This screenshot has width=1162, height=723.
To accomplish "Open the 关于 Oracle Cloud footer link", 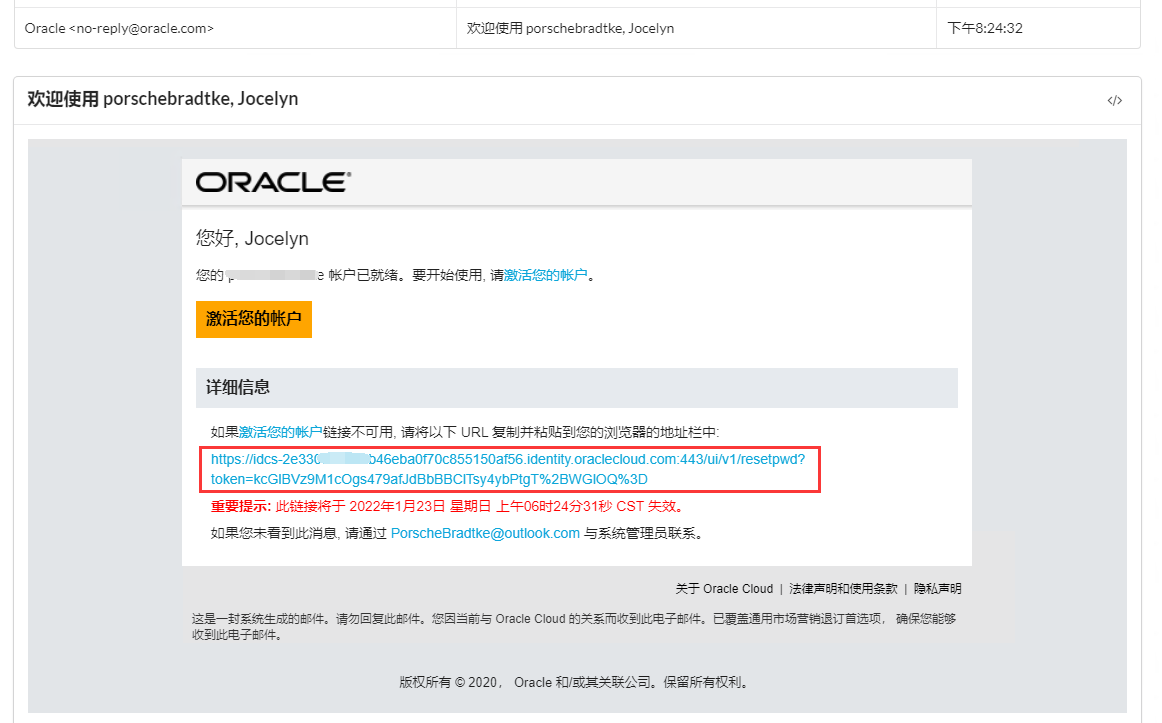I will click(x=724, y=589).
